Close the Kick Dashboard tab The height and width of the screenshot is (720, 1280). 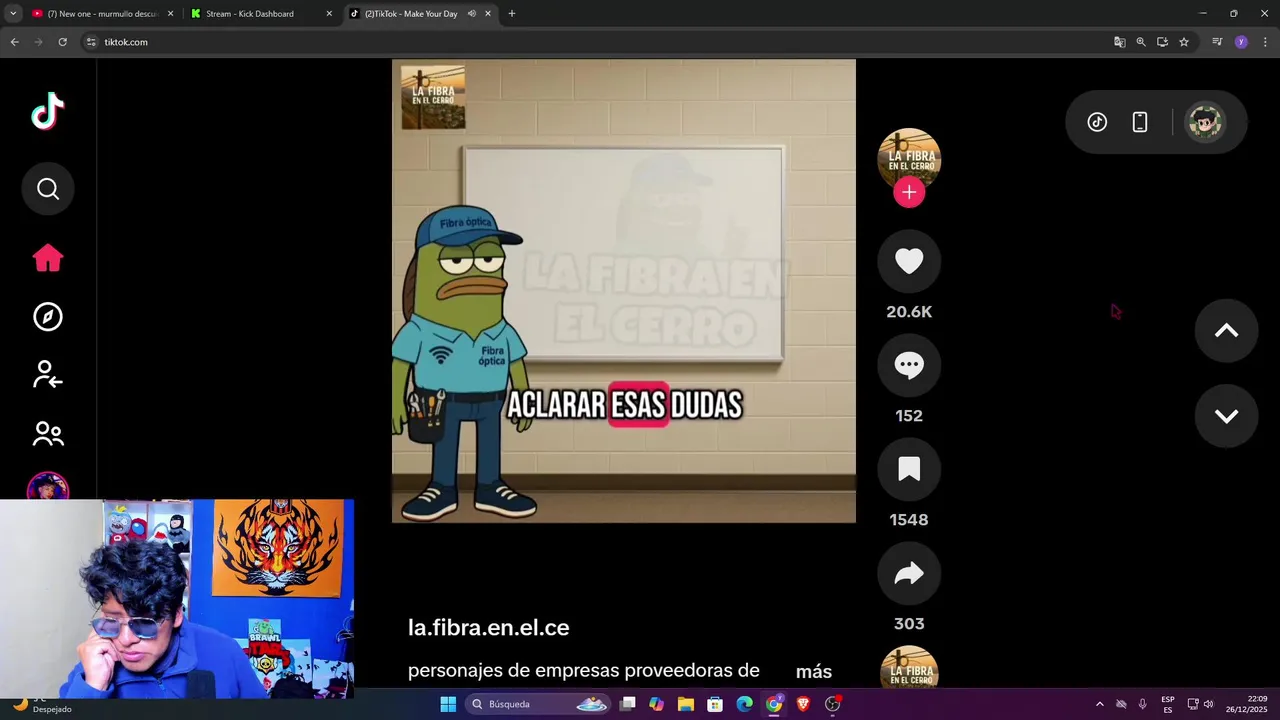[329, 14]
